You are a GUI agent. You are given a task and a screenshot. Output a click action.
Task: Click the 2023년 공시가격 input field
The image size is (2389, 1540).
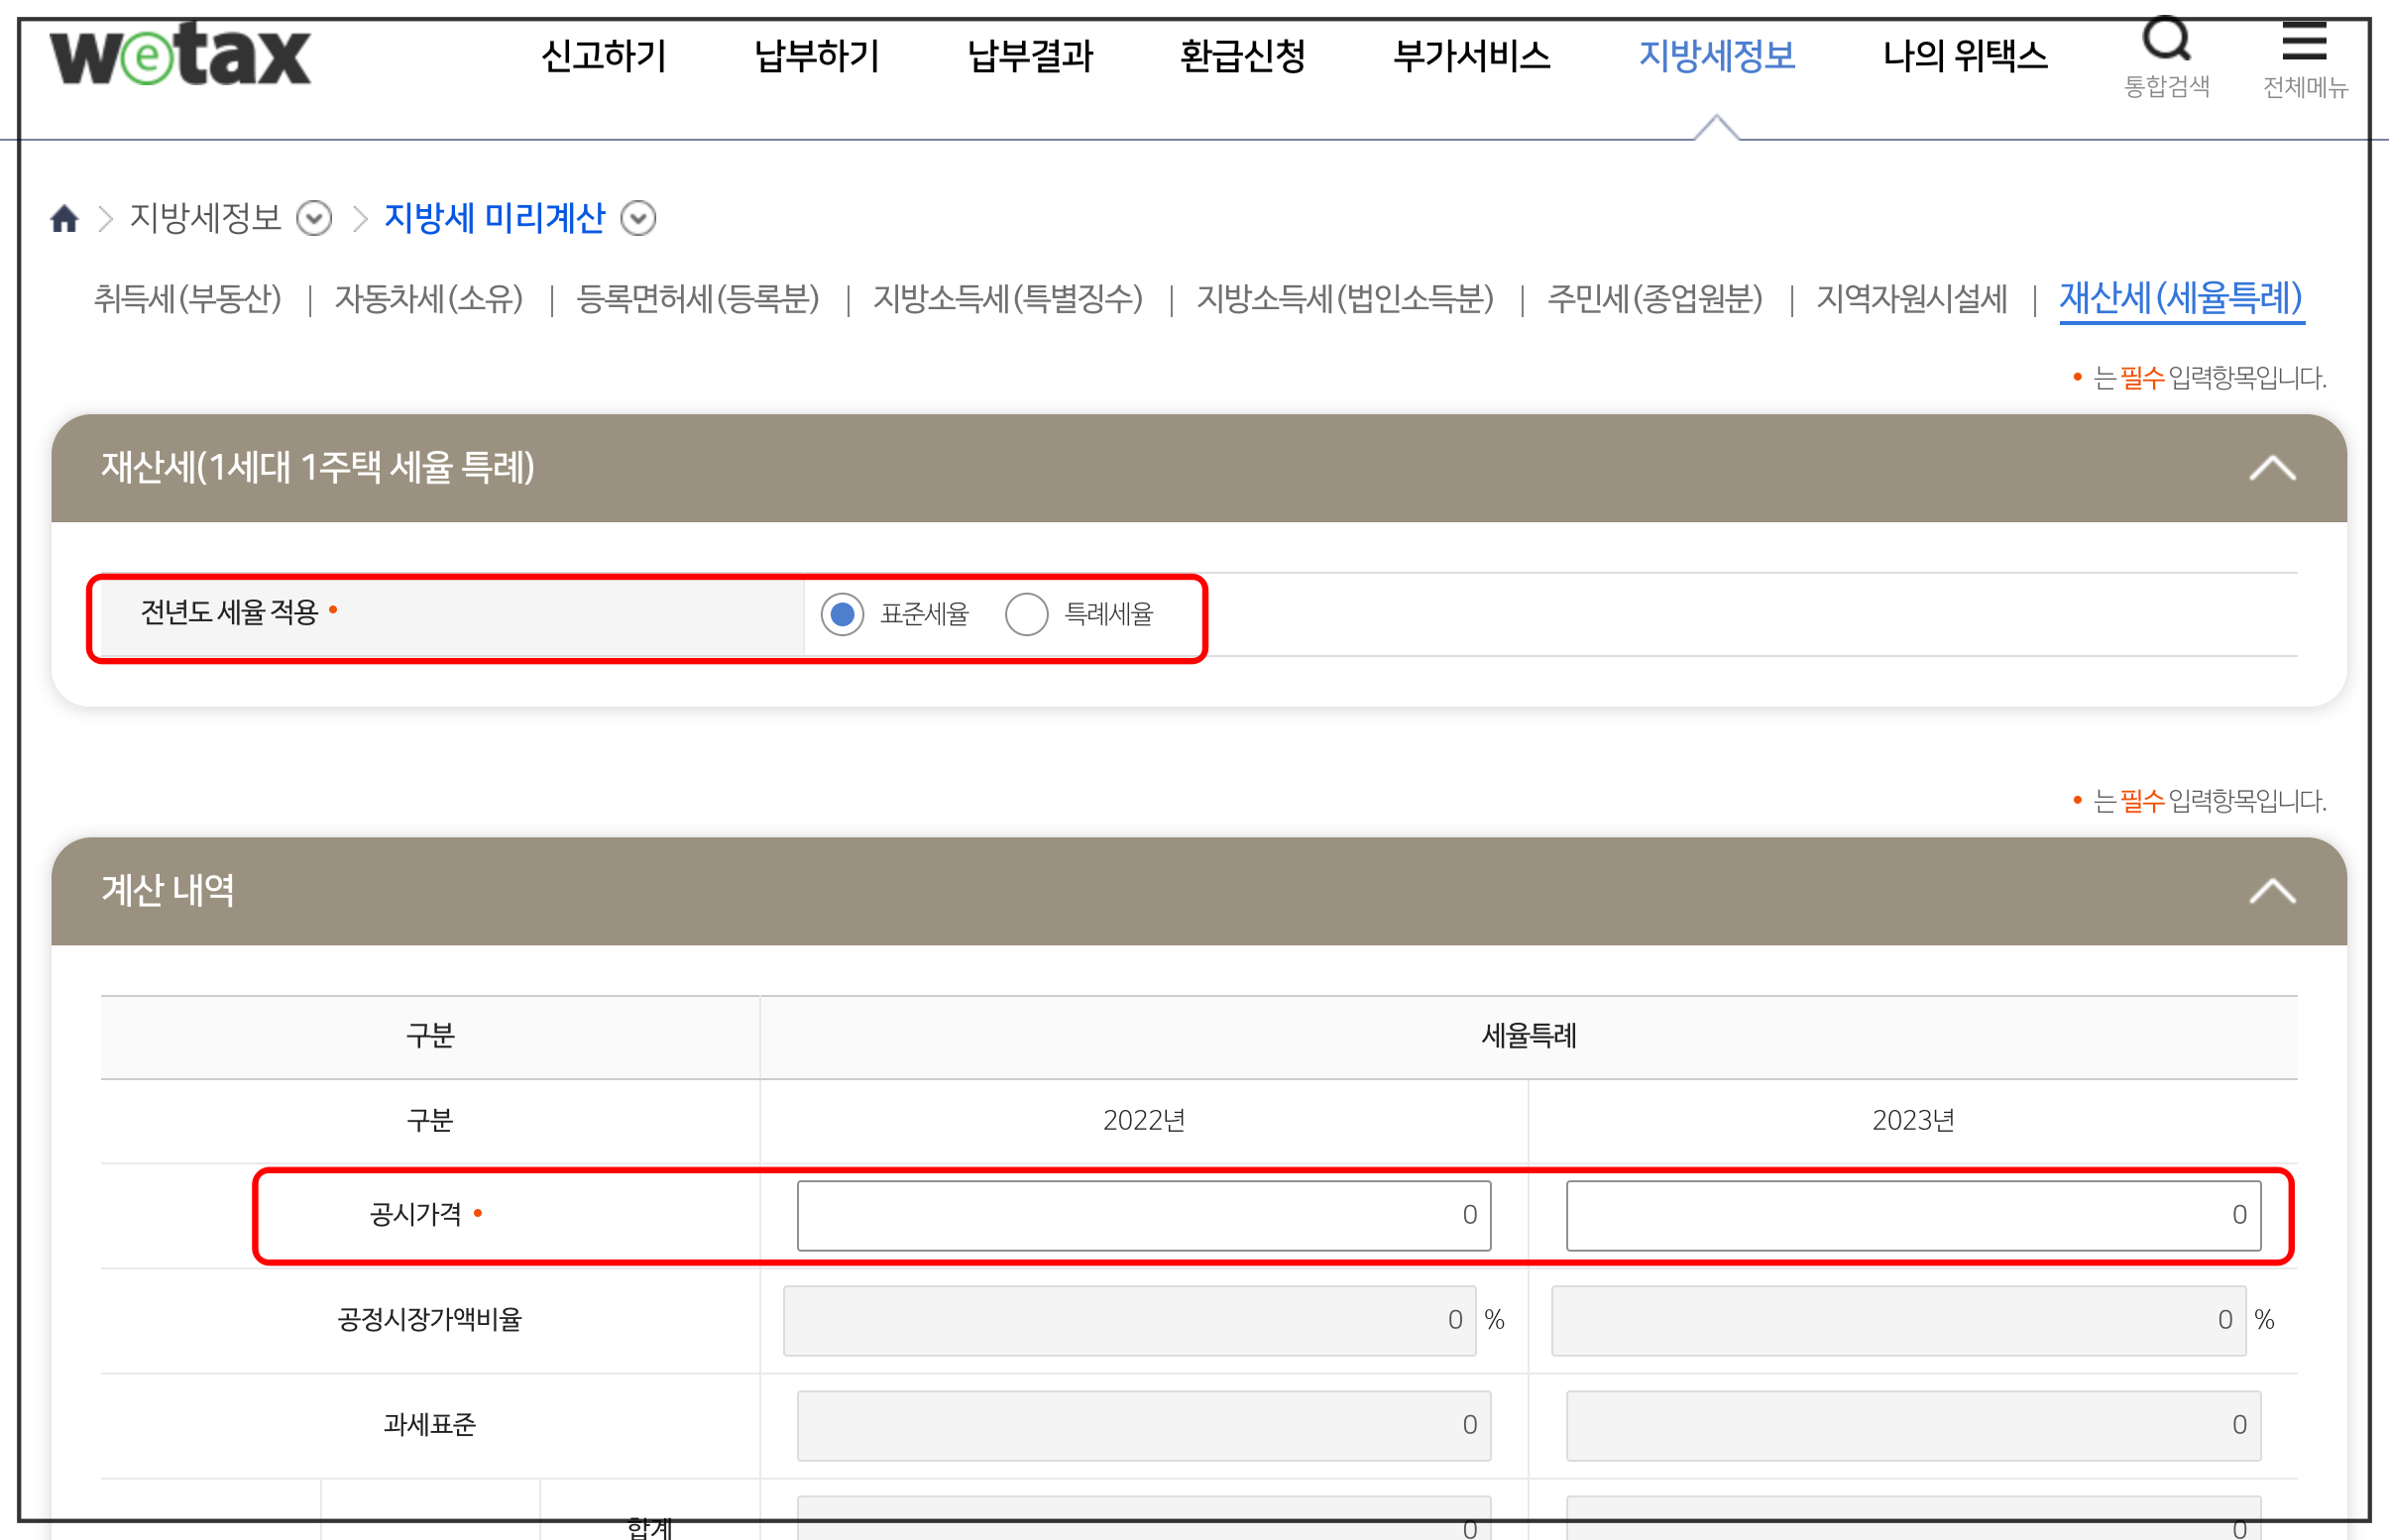tap(1912, 1215)
